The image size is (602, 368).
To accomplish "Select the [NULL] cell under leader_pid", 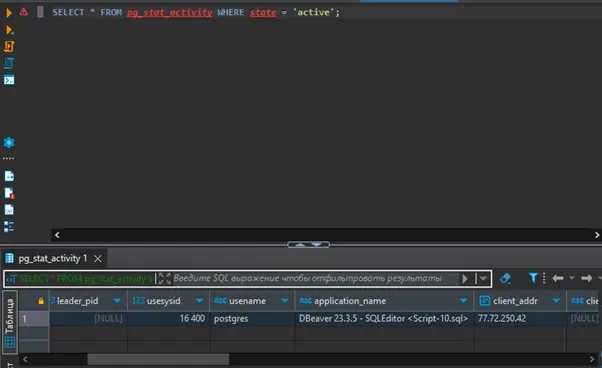I will point(88,318).
